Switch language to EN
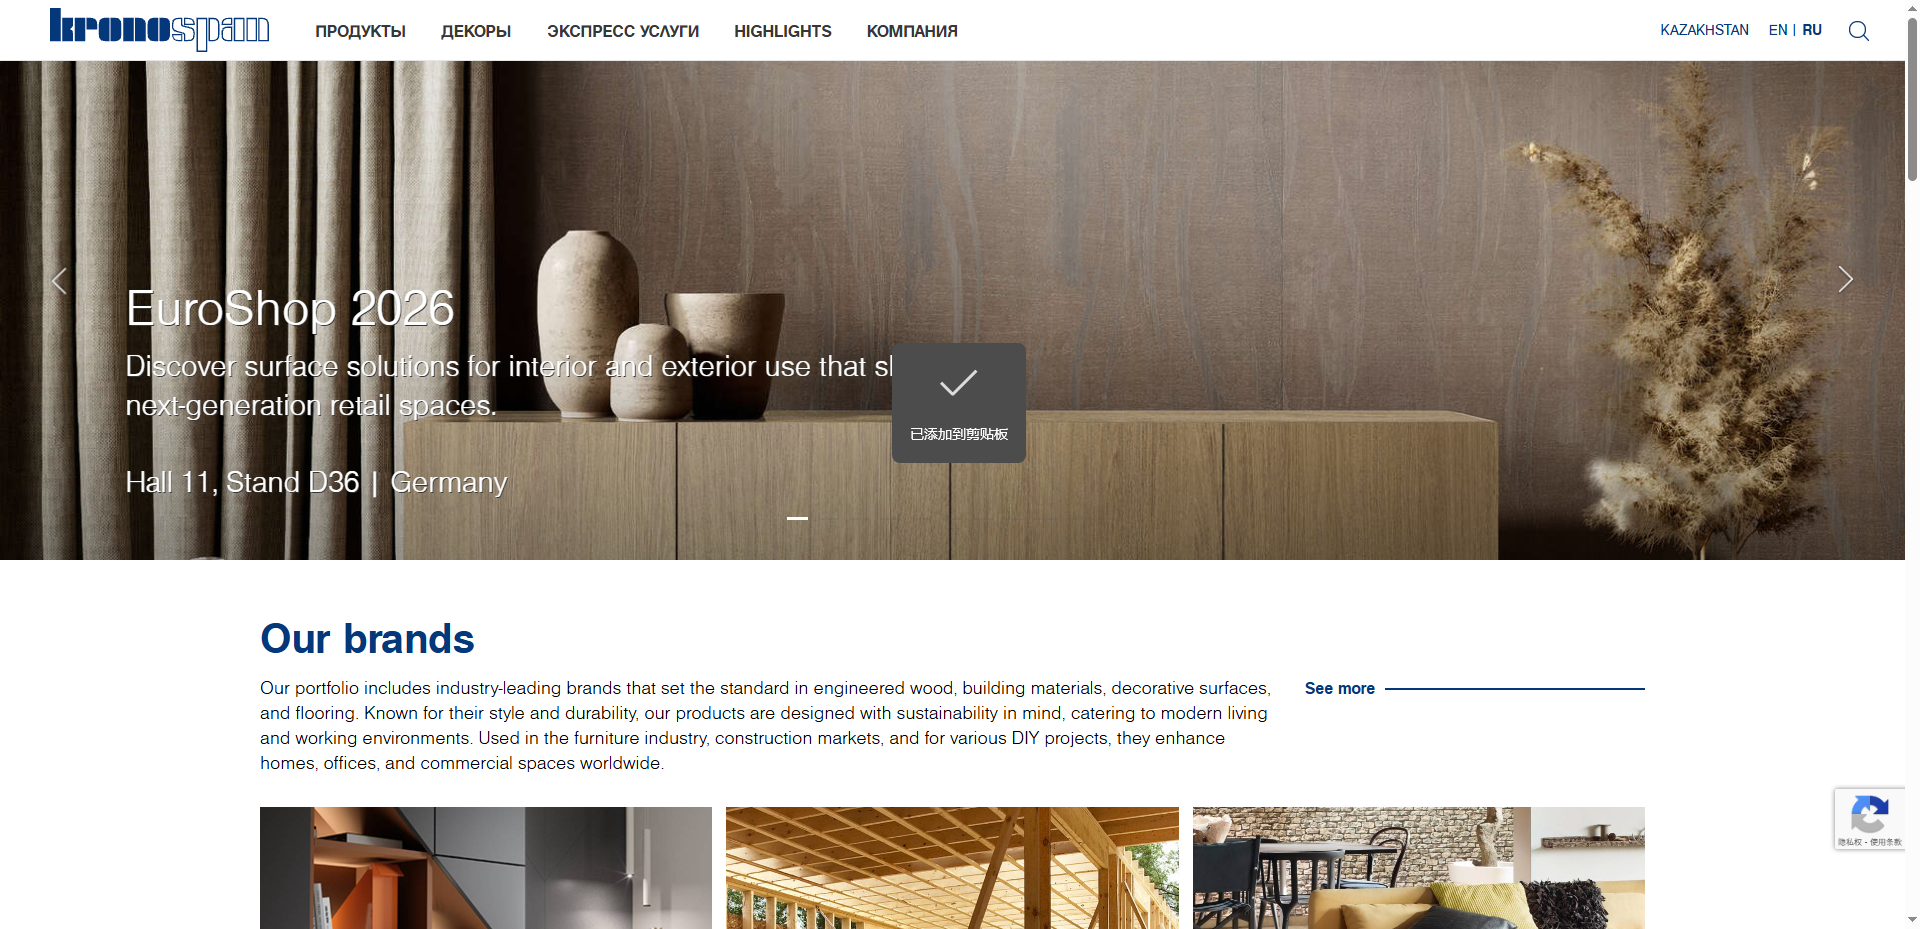1920x929 pixels. [x=1778, y=30]
